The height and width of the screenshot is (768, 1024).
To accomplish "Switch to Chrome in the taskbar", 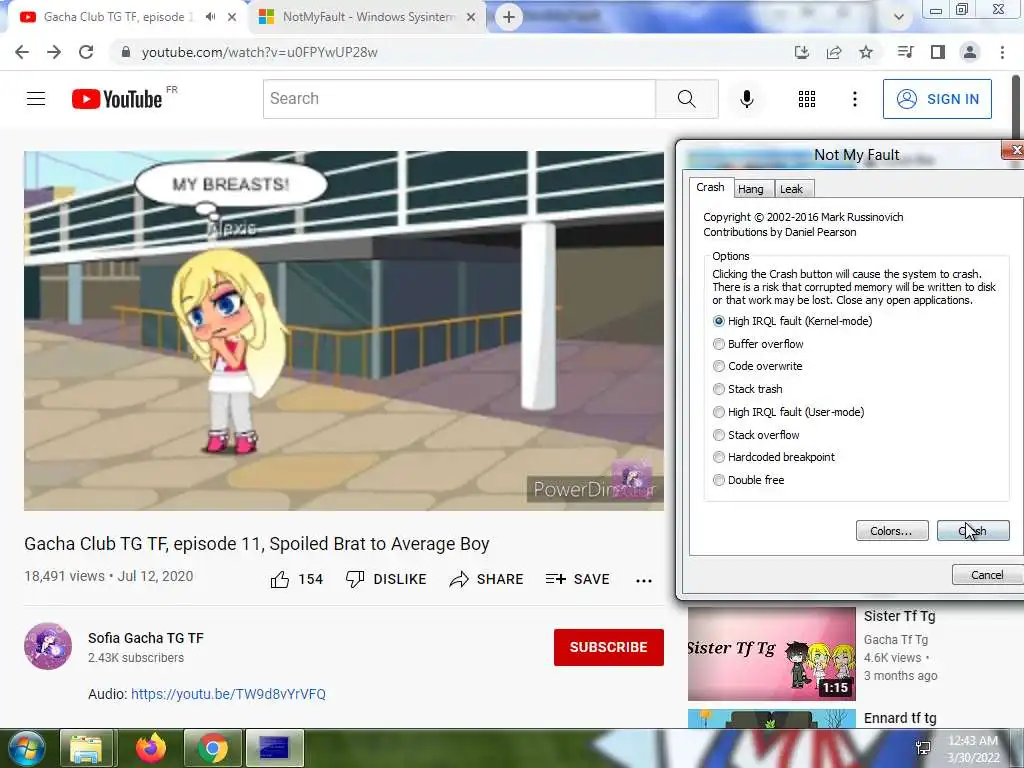I will click(x=212, y=748).
